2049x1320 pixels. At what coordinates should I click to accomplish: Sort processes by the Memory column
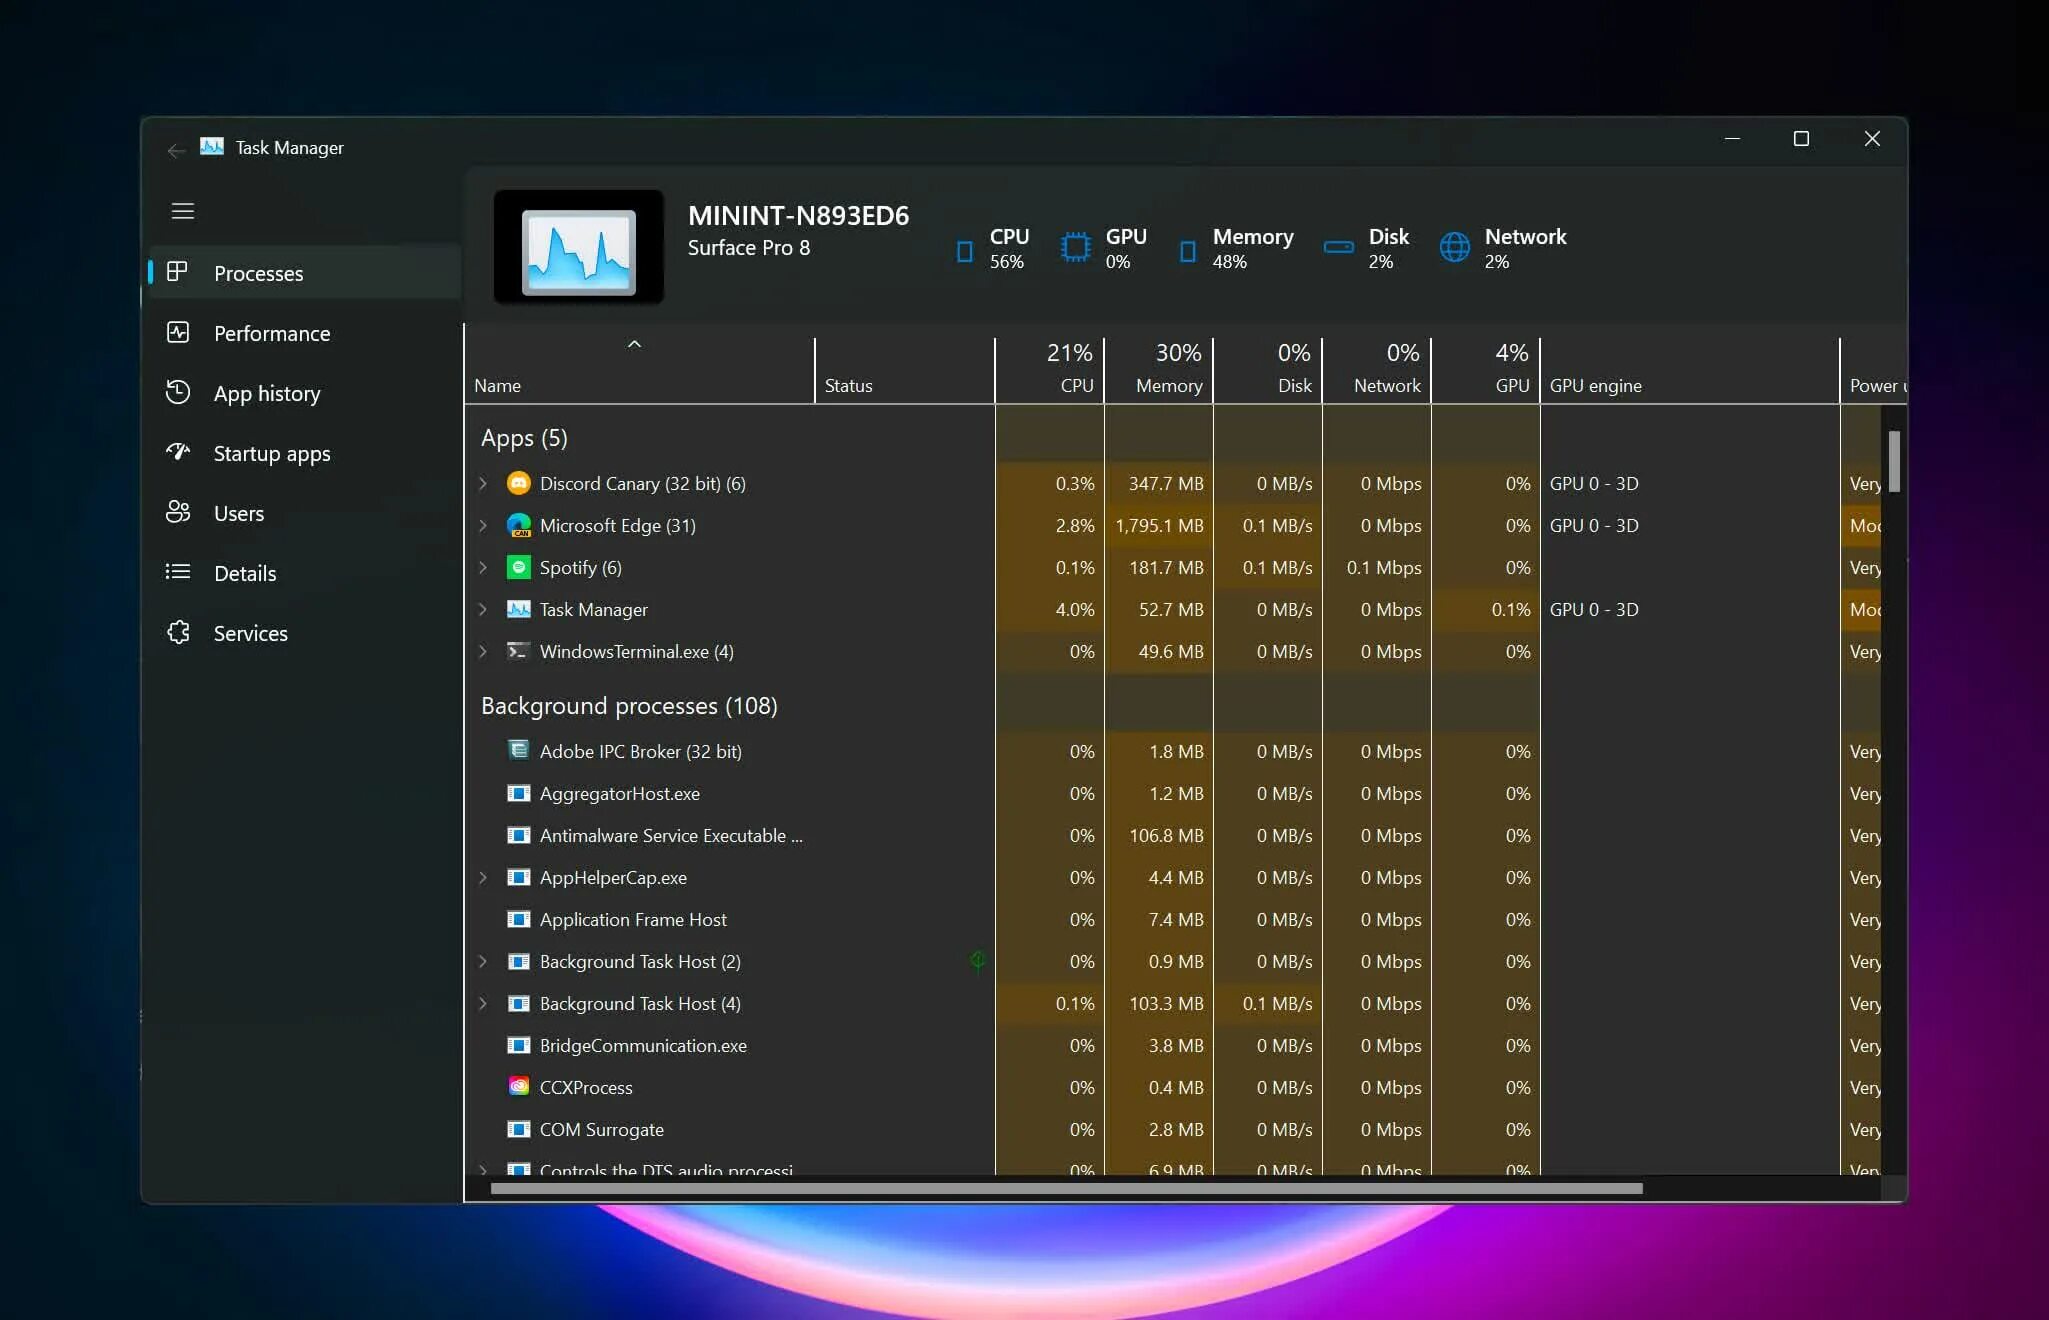(1160, 370)
